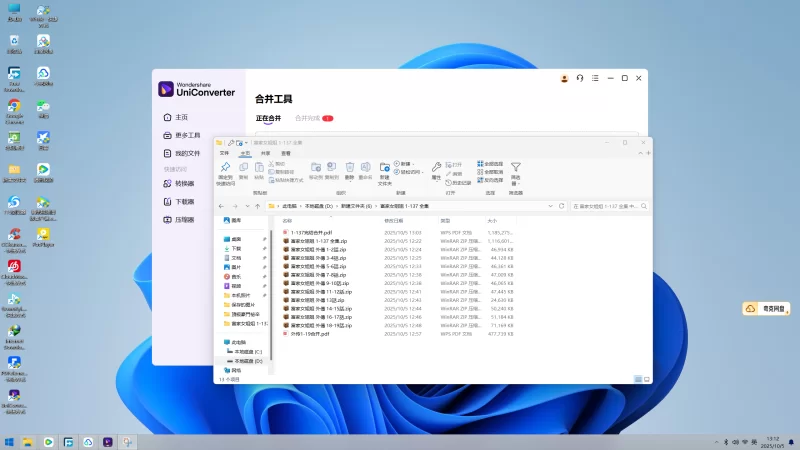Open 转换器 (Converter) in the sidebar
The height and width of the screenshot is (450, 800).
[x=184, y=184]
